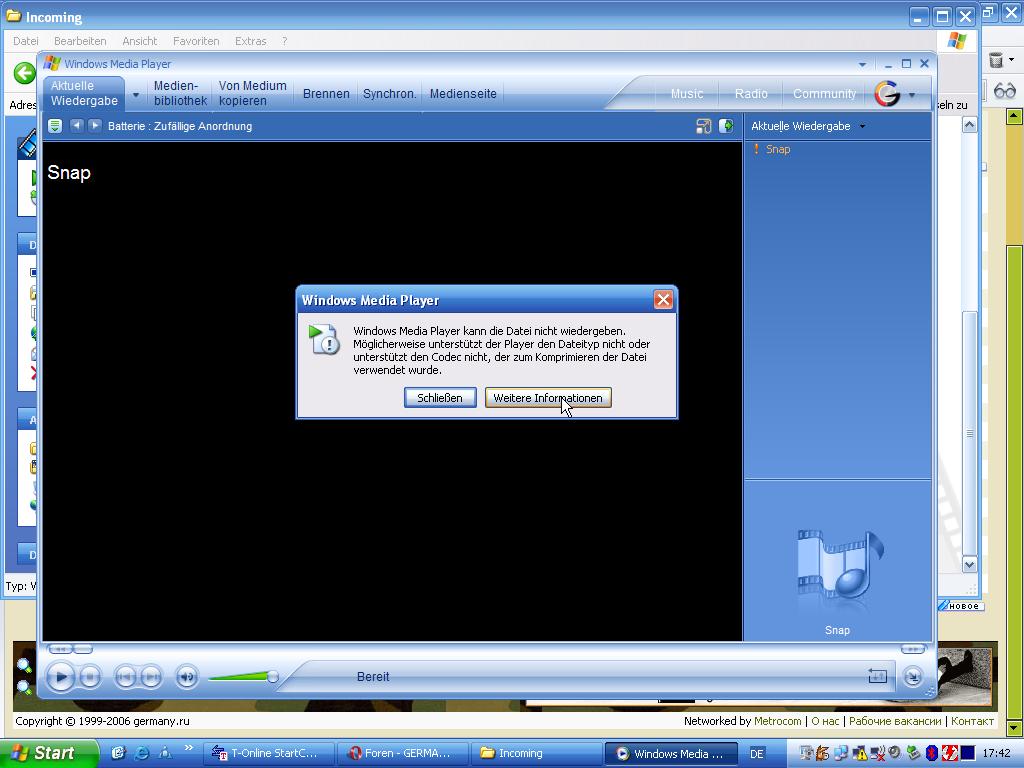Switch to Foren - GERMANY taskbar button
Viewport: 1024px width, 768px height.
402,753
